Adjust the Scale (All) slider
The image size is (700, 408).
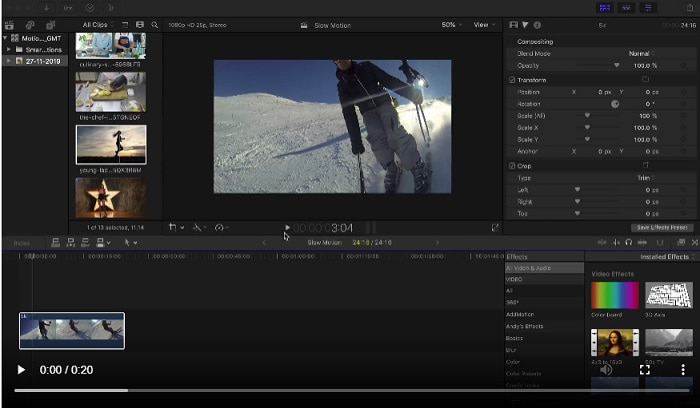587,116
